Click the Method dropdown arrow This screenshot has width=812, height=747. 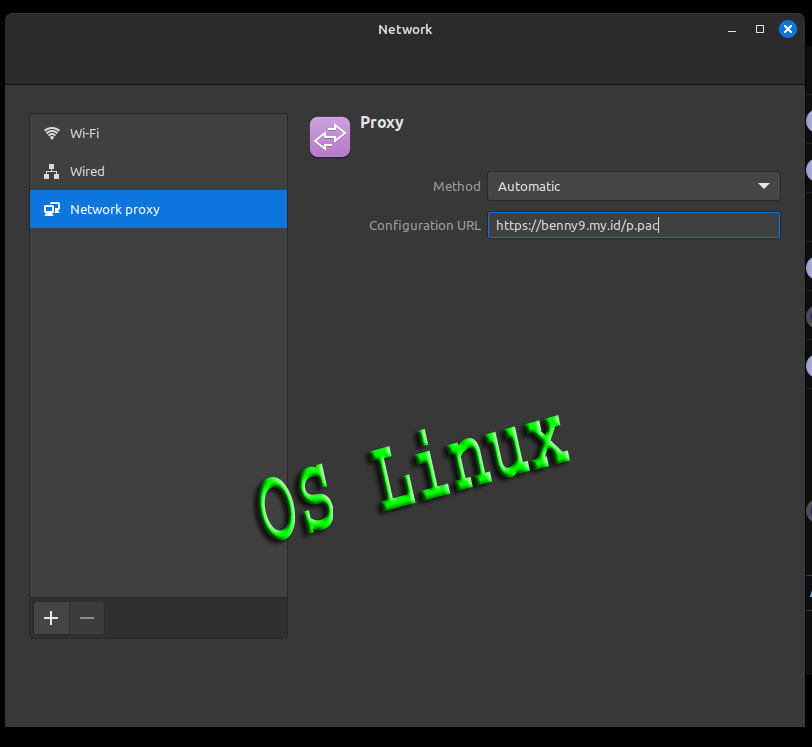click(763, 186)
